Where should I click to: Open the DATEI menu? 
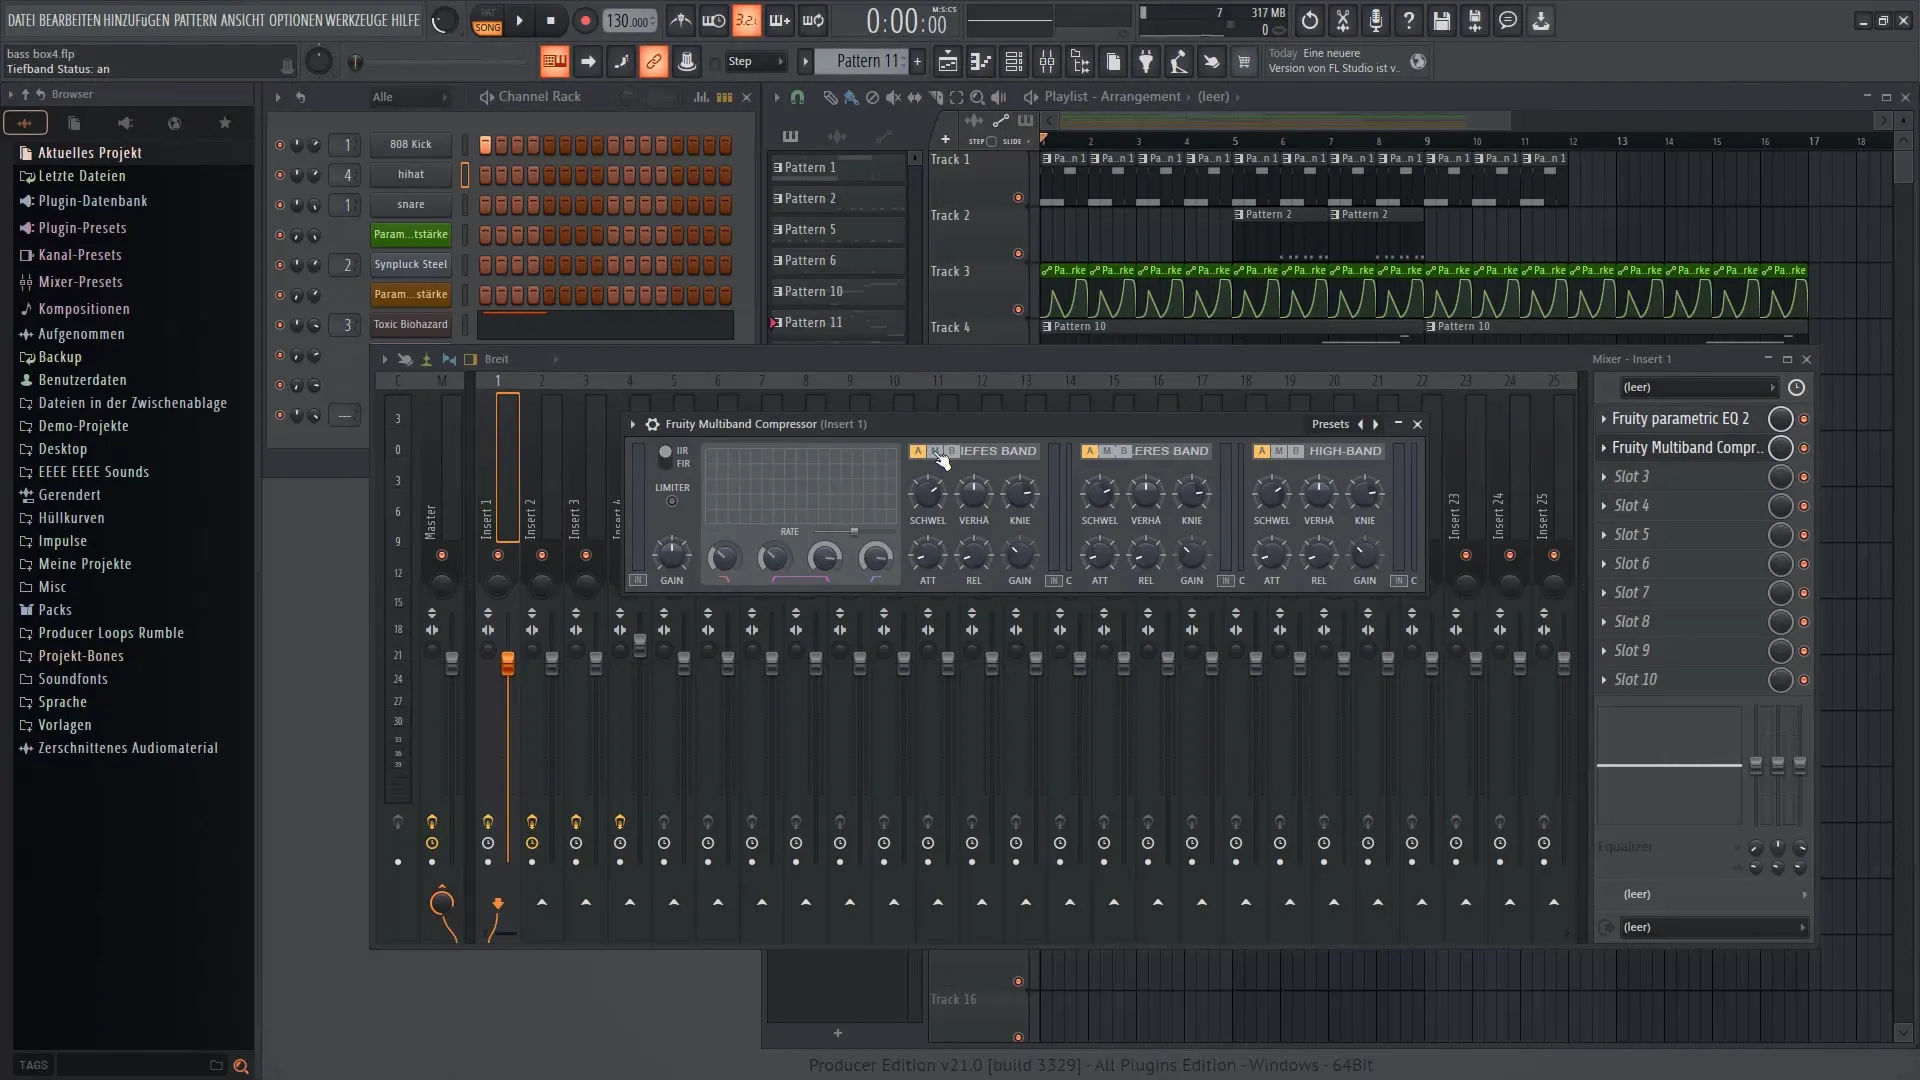tap(21, 20)
